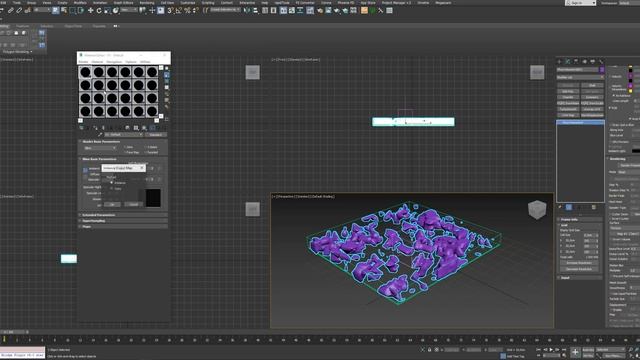Open the selection filter dropdown
The width and height of the screenshot is (640, 360).
(x=42, y=10)
